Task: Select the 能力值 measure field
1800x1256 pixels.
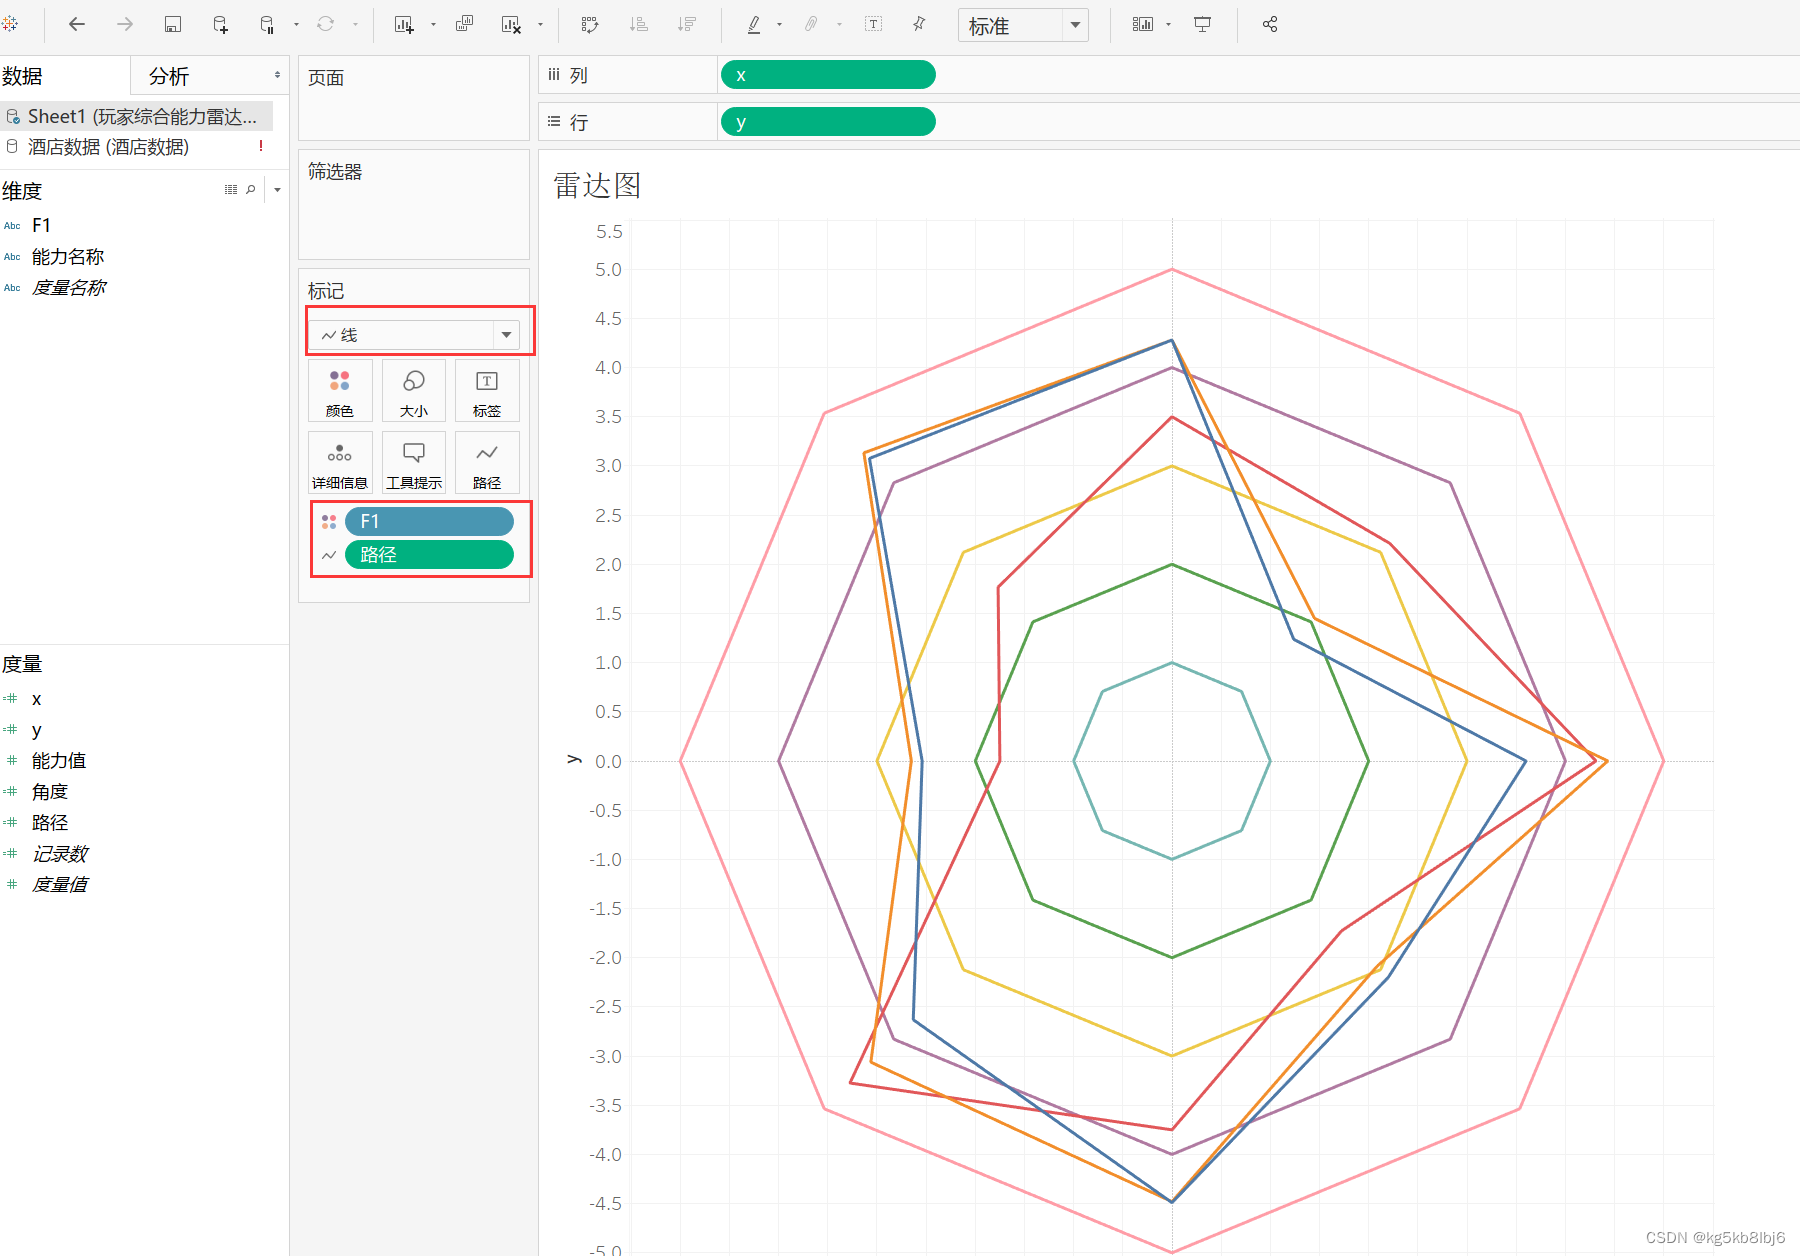Action: point(58,760)
